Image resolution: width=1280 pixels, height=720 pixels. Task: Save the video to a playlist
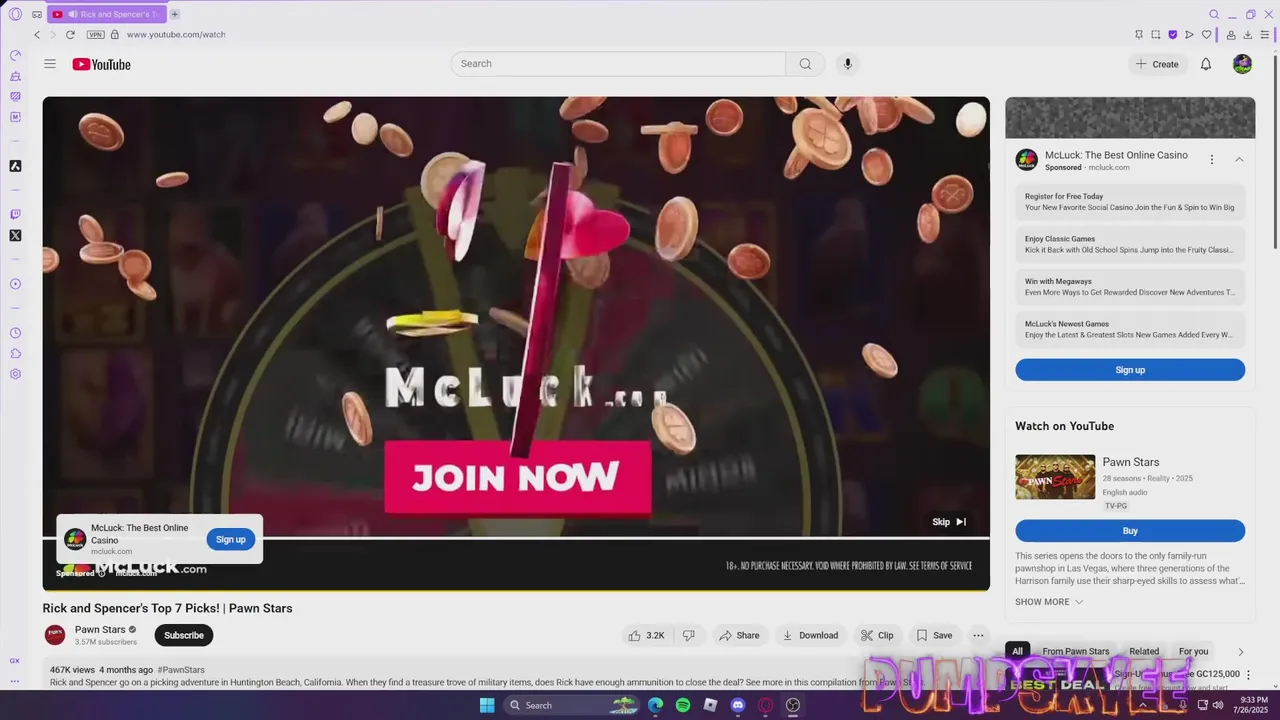[934, 635]
